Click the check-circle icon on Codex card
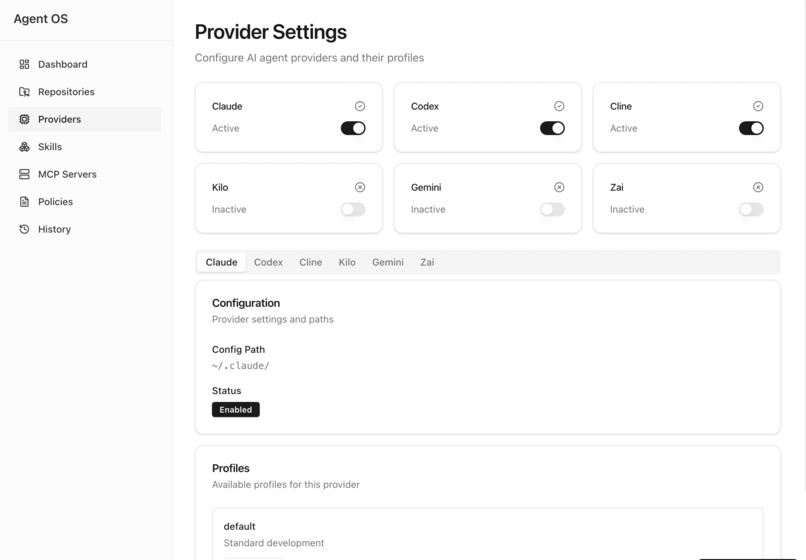Screen dimensions: 806x560 (x=559, y=106)
